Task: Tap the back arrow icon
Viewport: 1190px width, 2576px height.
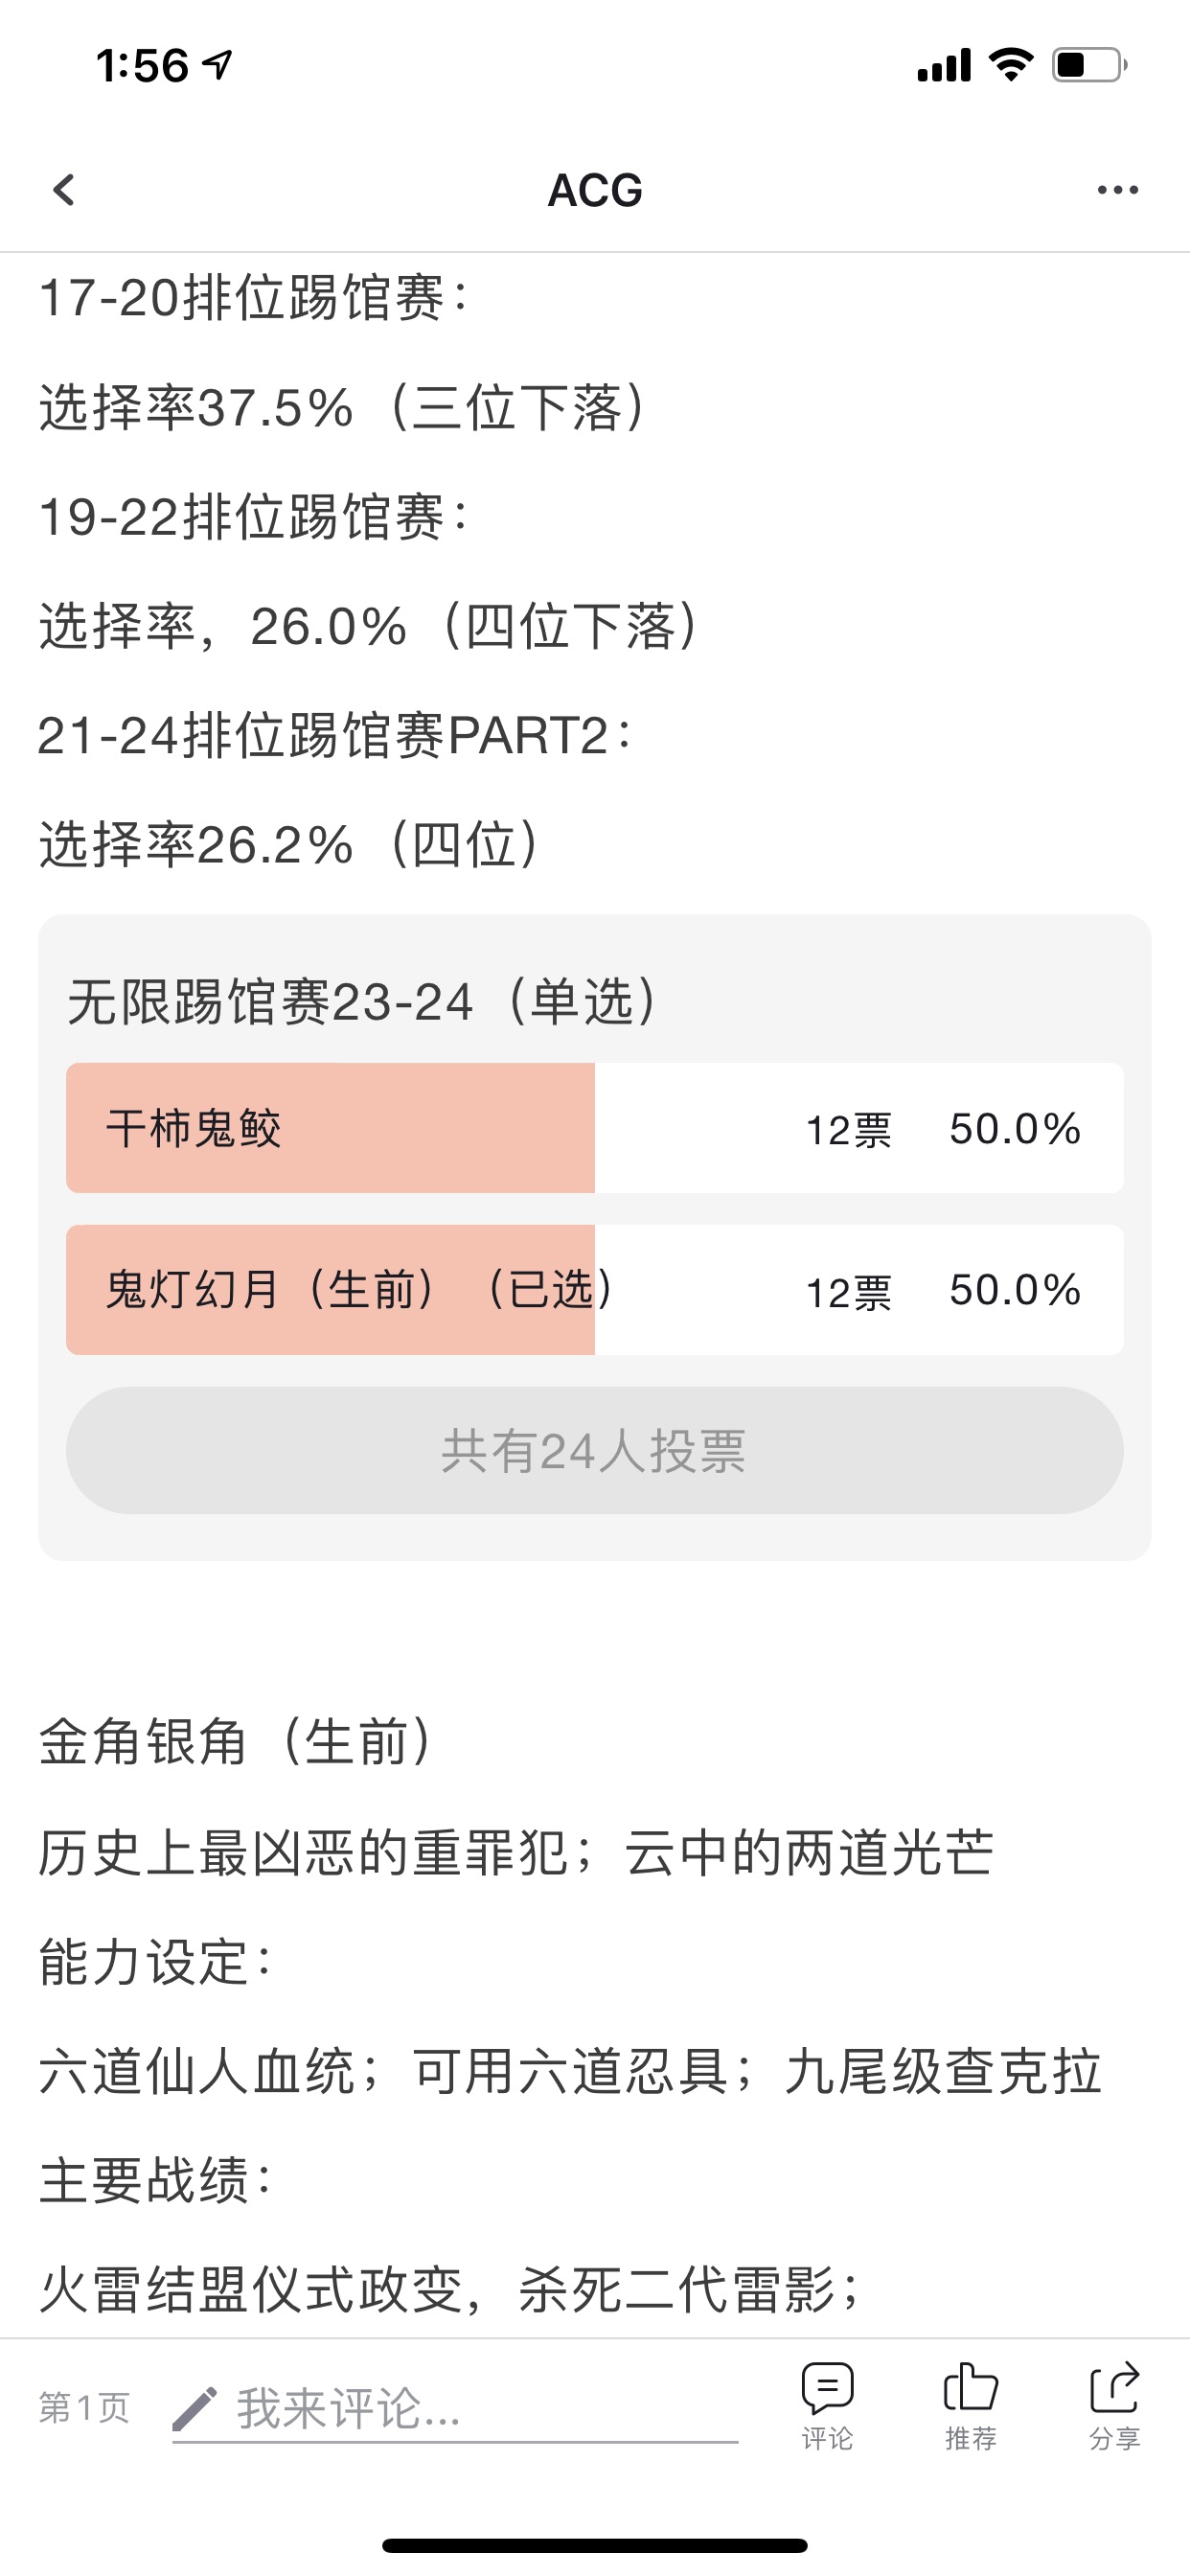Action: click(x=64, y=190)
